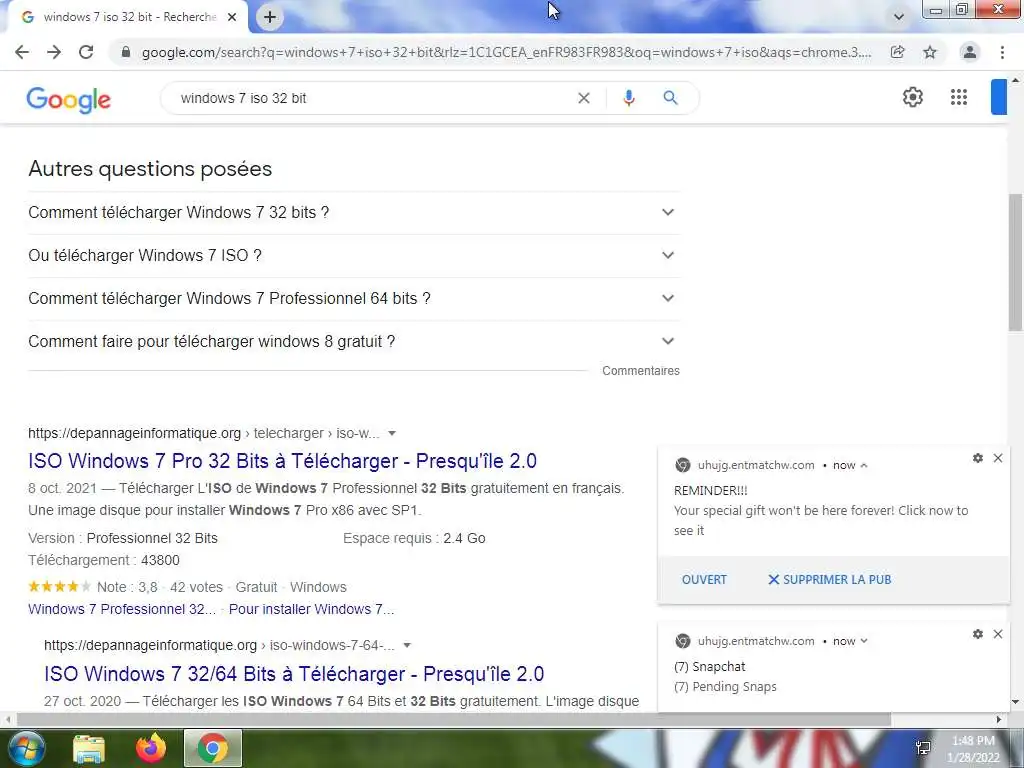The width and height of the screenshot is (1024, 768).
Task: Reload the page with the refresh icon
Action: [86, 52]
